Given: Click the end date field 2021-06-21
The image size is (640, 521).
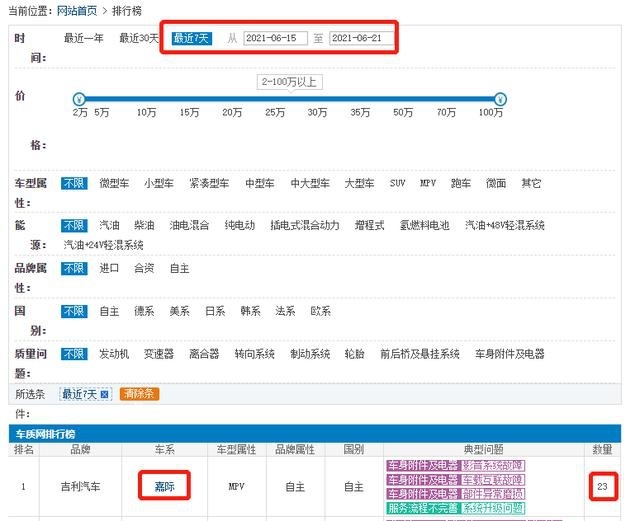Looking at the screenshot, I should pyautogui.click(x=362, y=38).
